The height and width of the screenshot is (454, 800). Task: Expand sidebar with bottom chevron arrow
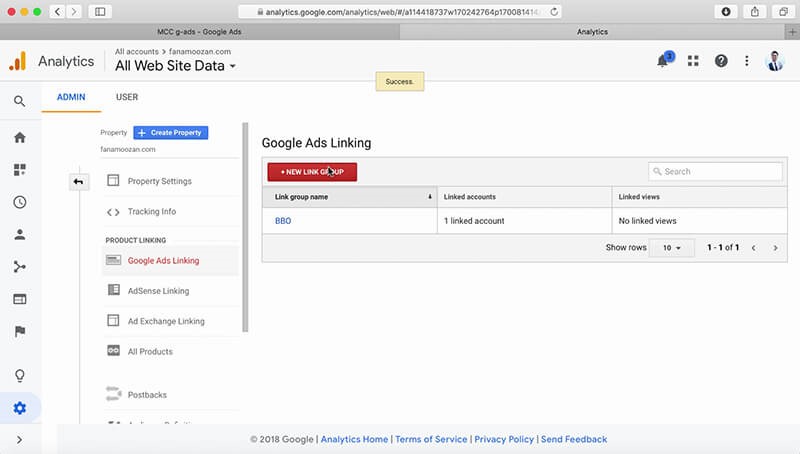19,440
